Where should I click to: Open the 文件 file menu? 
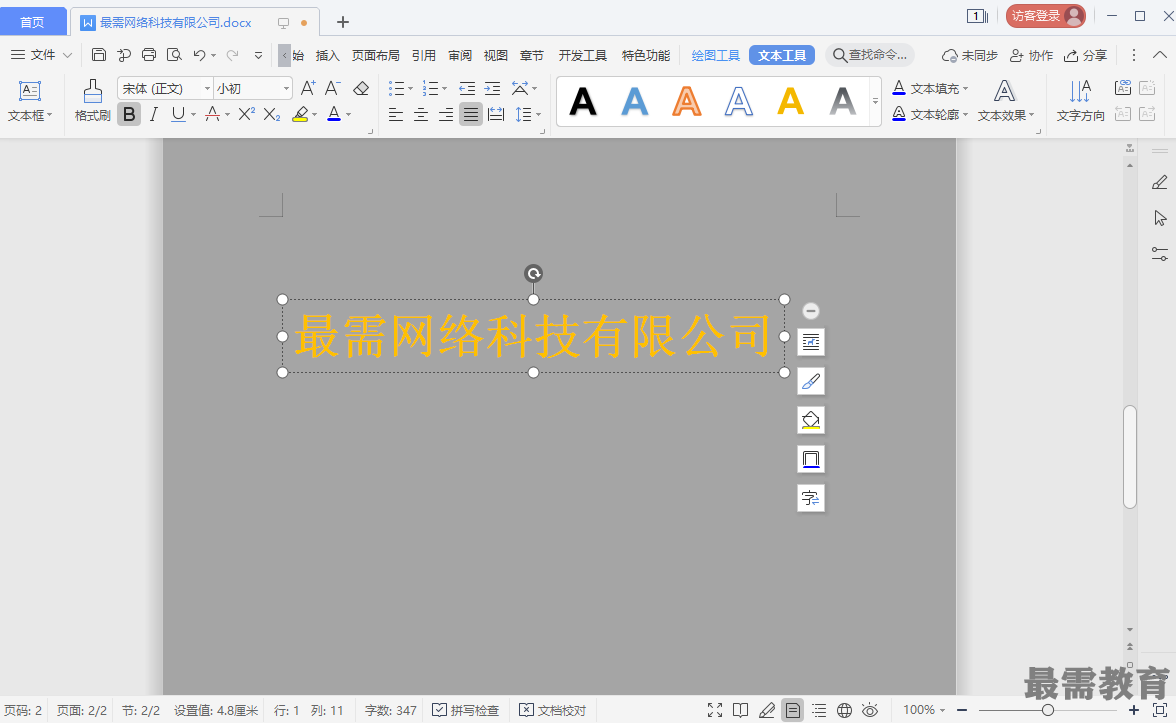(x=42, y=55)
